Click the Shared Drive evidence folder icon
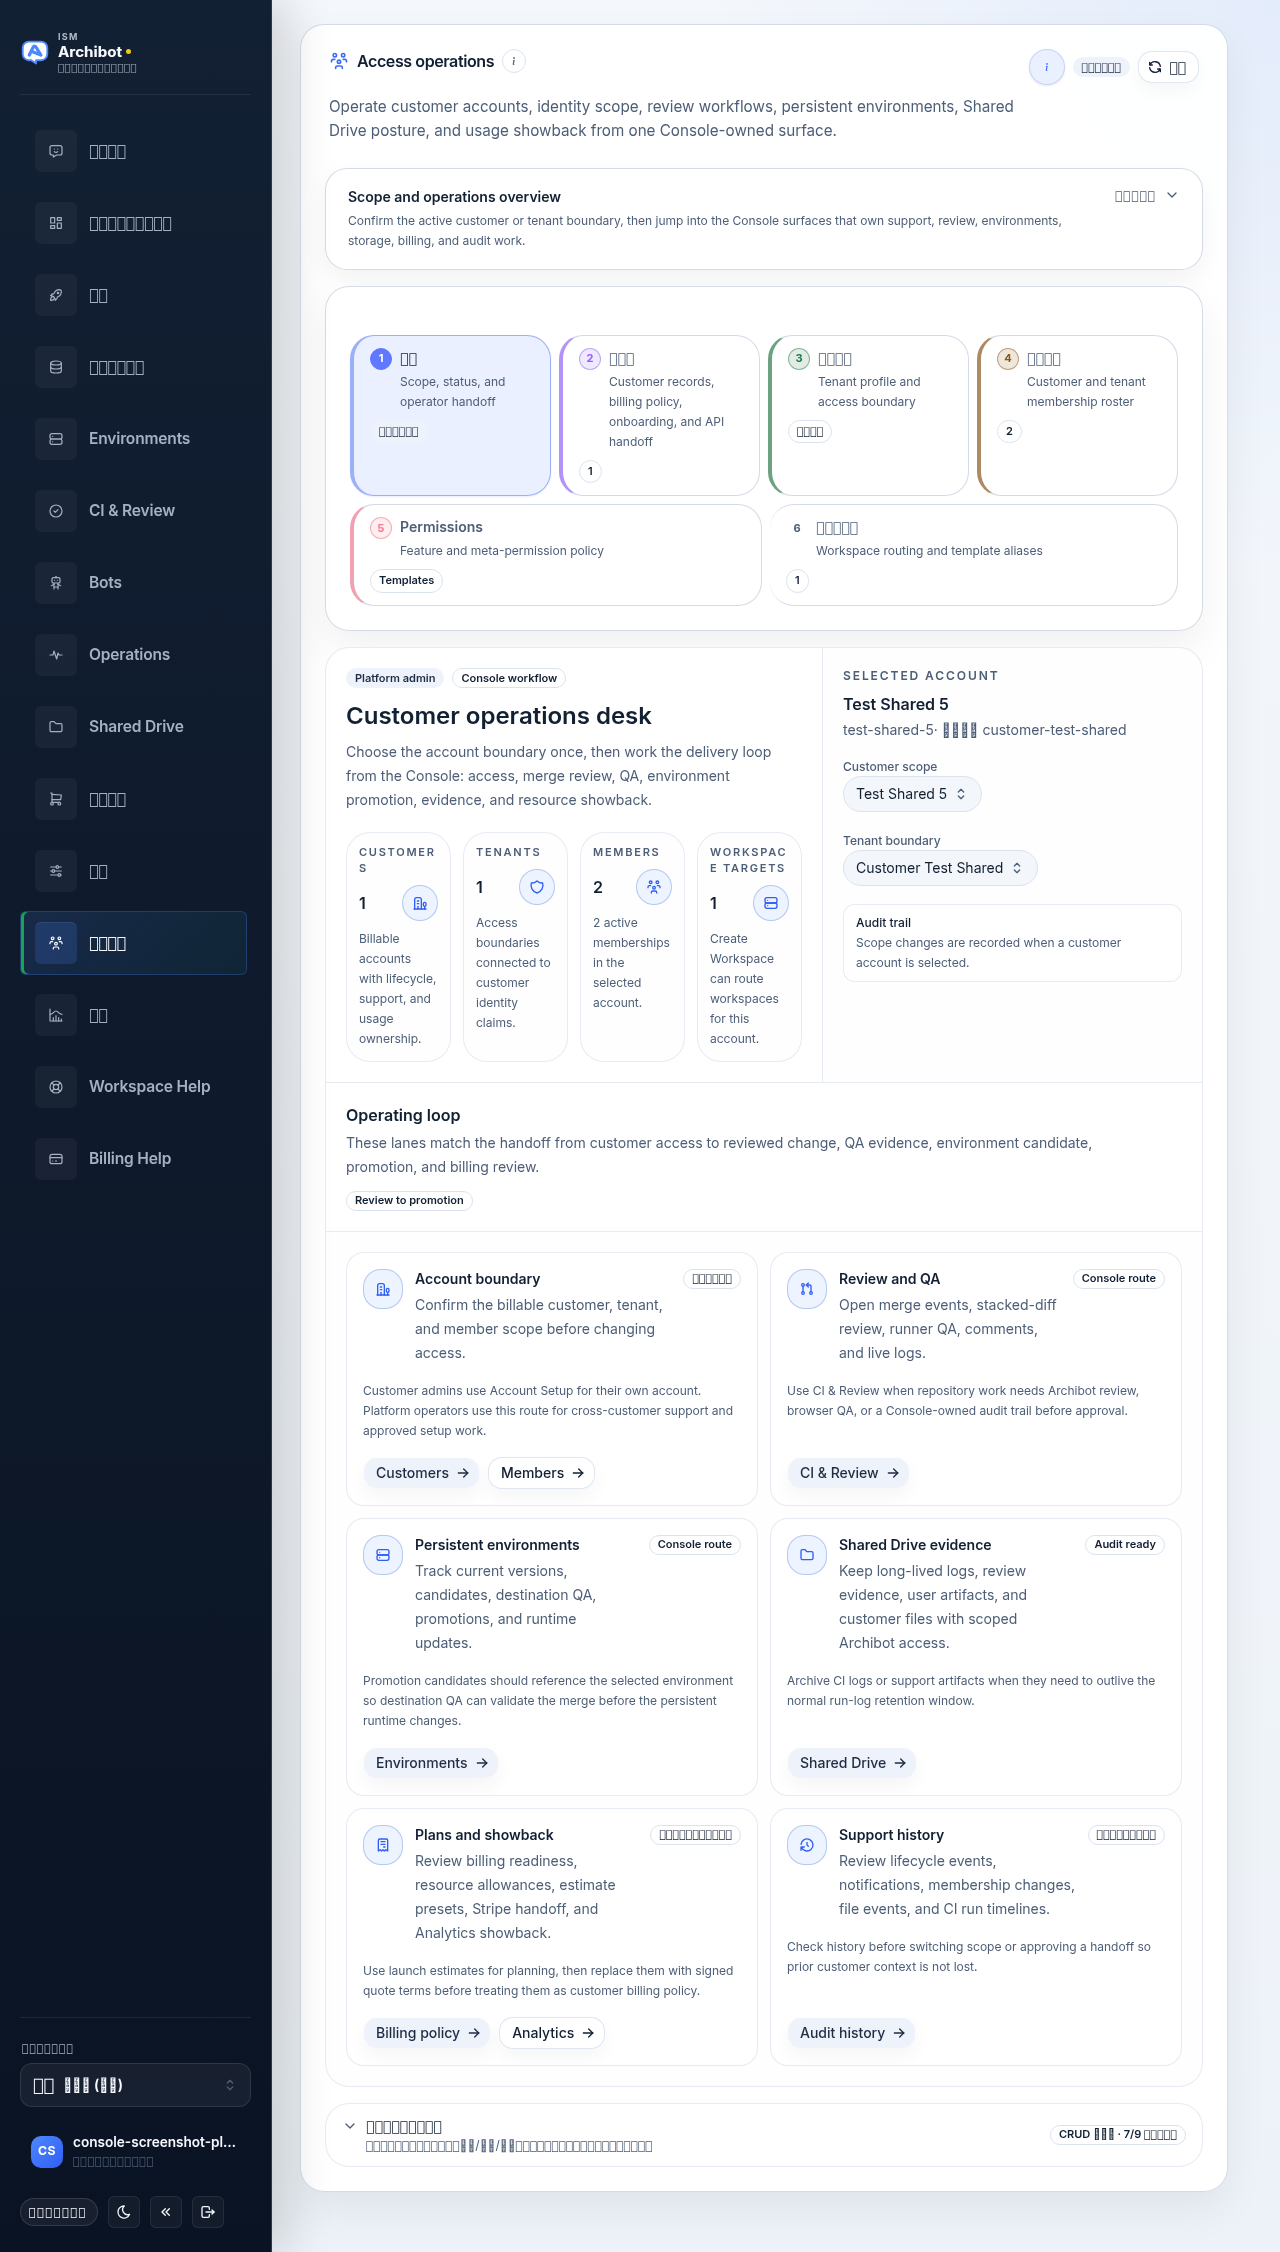The height and width of the screenshot is (2252, 1280). [x=807, y=1555]
